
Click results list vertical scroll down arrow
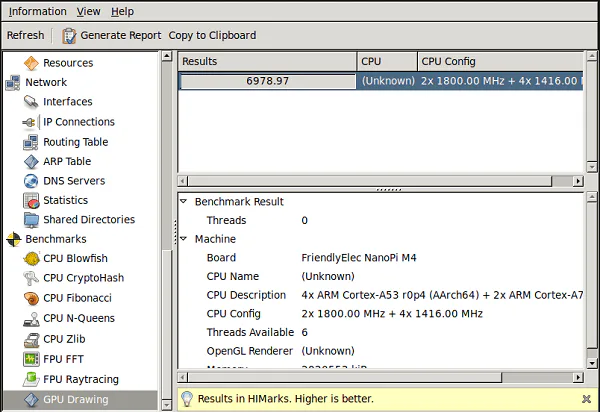click(x=592, y=167)
